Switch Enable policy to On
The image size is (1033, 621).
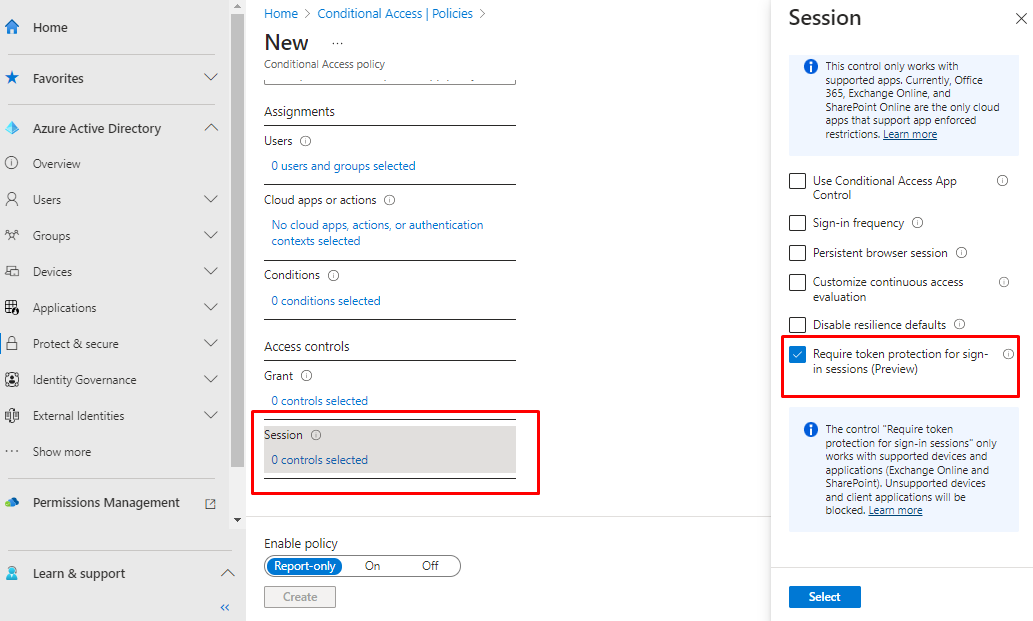tap(372, 566)
